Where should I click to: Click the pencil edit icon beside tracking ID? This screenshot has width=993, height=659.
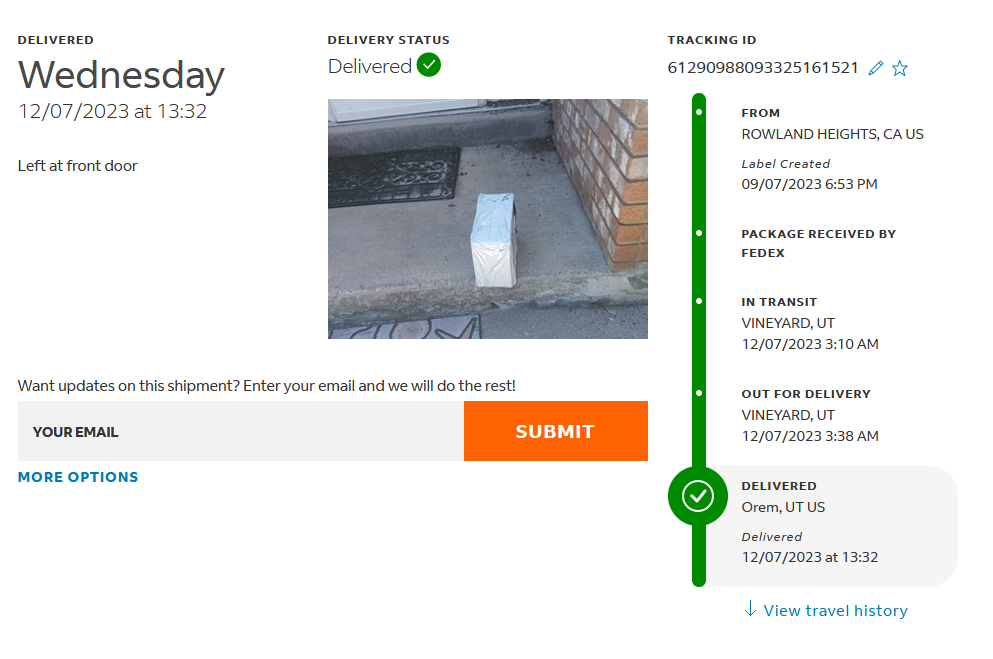[x=876, y=68]
